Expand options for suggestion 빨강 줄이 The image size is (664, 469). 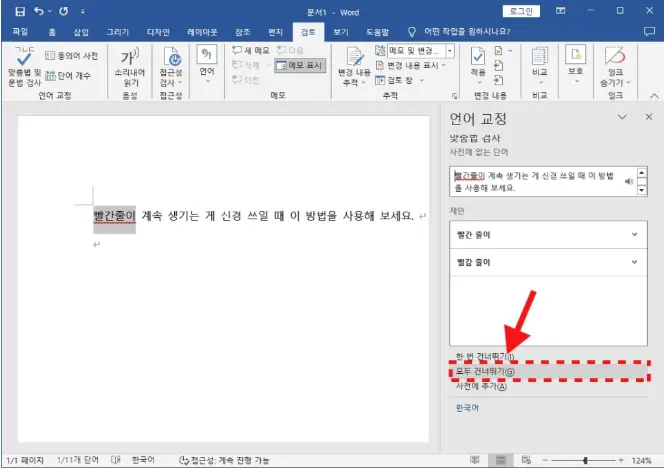coord(636,260)
